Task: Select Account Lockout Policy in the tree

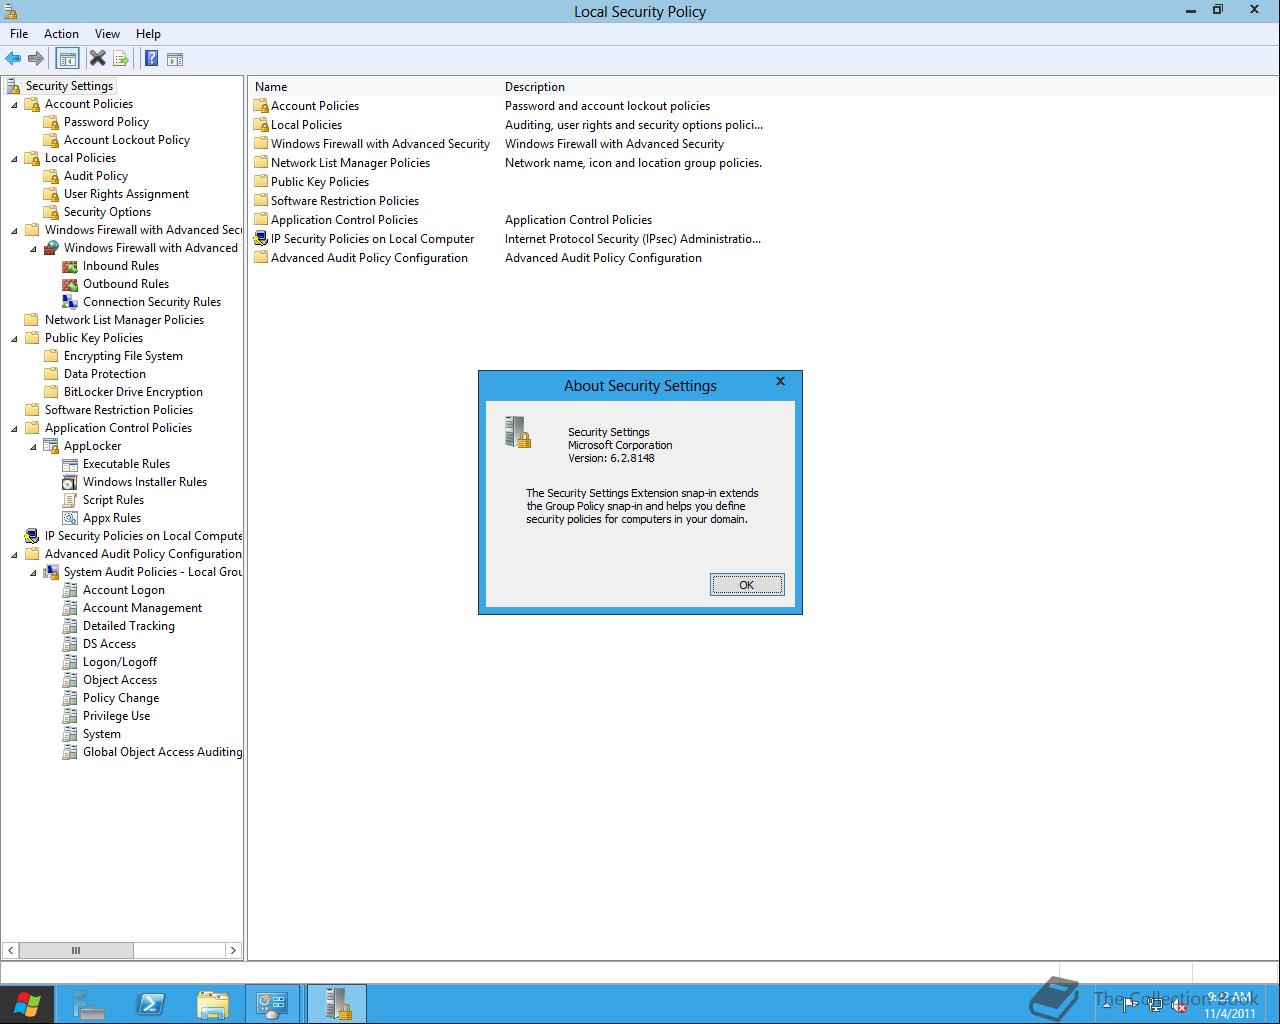Action: click(x=127, y=140)
